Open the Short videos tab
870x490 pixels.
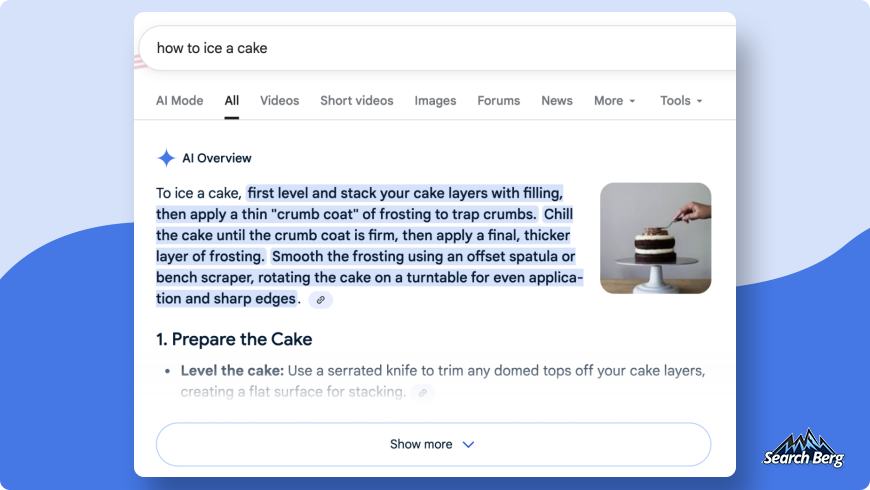(x=357, y=101)
